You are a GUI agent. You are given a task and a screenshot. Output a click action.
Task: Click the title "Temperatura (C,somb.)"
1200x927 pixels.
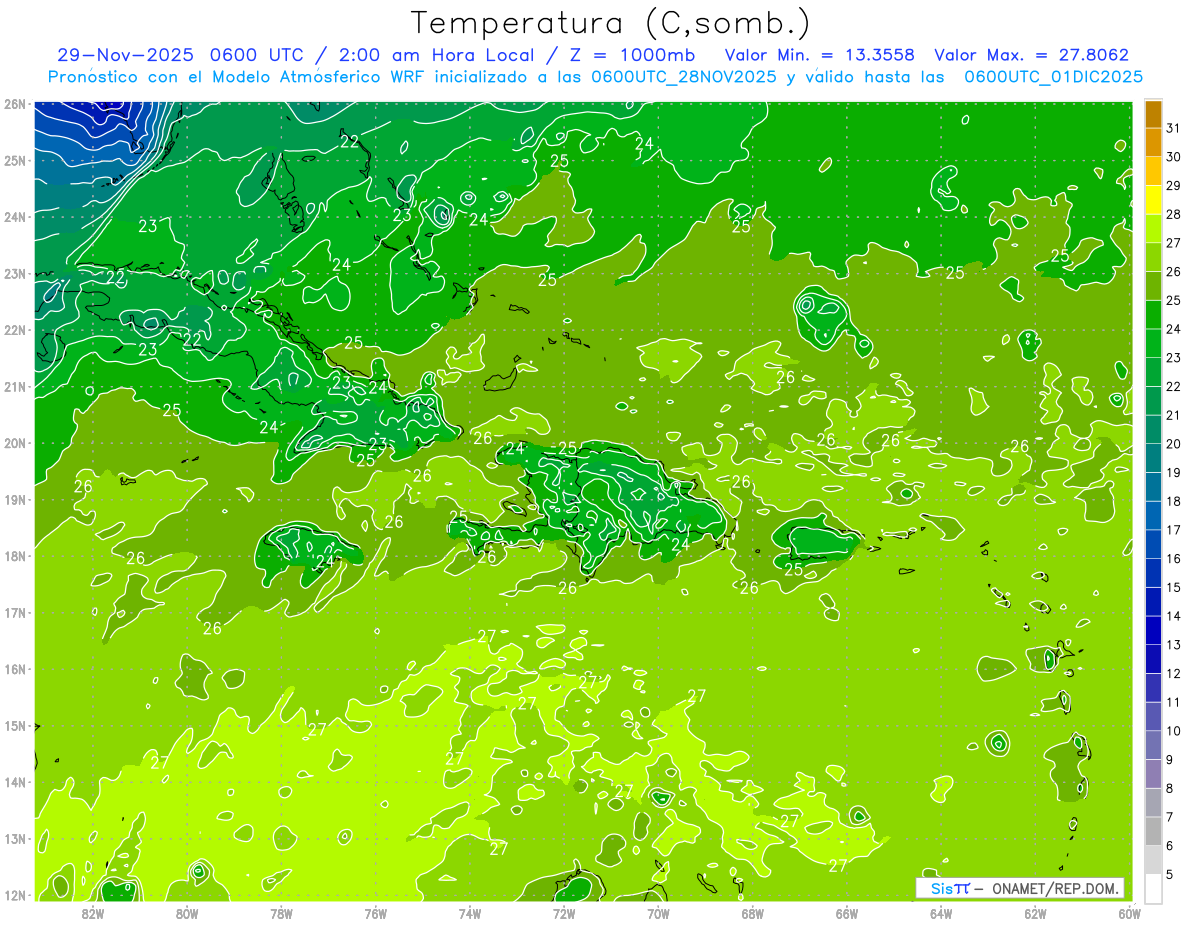[611, 24]
